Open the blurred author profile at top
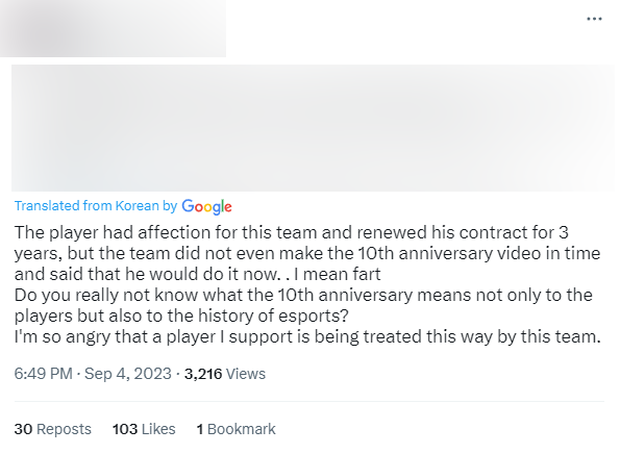Viewport: 620px width, 454px height. [x=112, y=28]
